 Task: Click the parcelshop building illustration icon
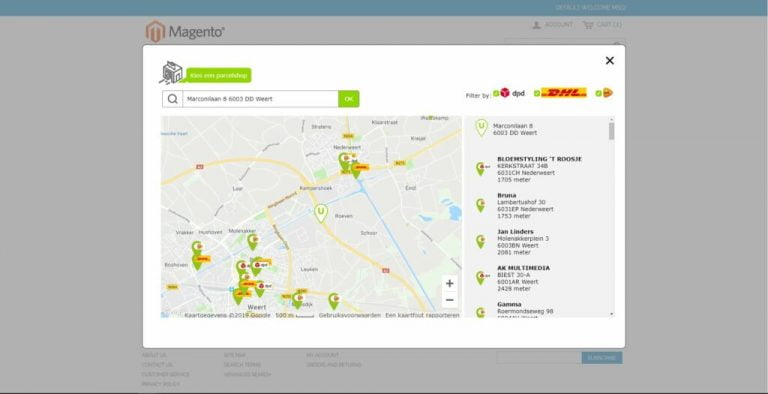(171, 73)
